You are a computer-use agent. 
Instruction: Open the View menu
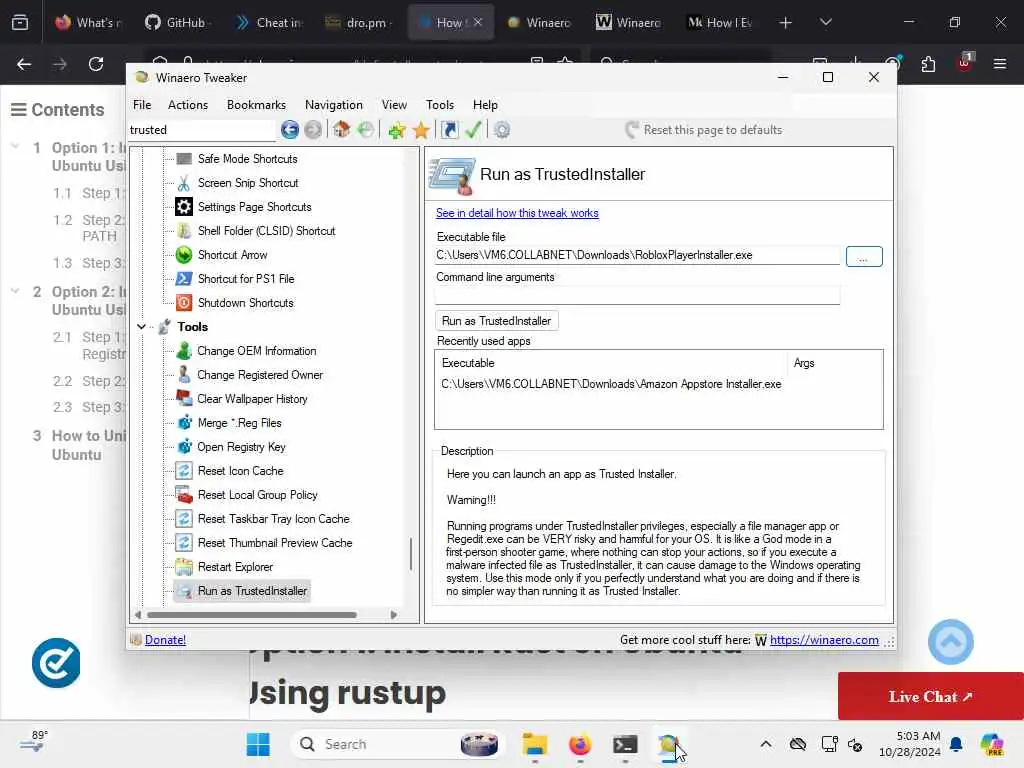click(x=394, y=104)
